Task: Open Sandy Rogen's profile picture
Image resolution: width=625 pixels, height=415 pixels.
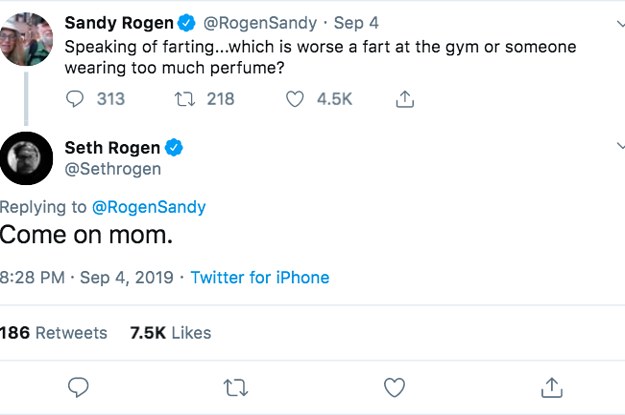Action: point(26,39)
